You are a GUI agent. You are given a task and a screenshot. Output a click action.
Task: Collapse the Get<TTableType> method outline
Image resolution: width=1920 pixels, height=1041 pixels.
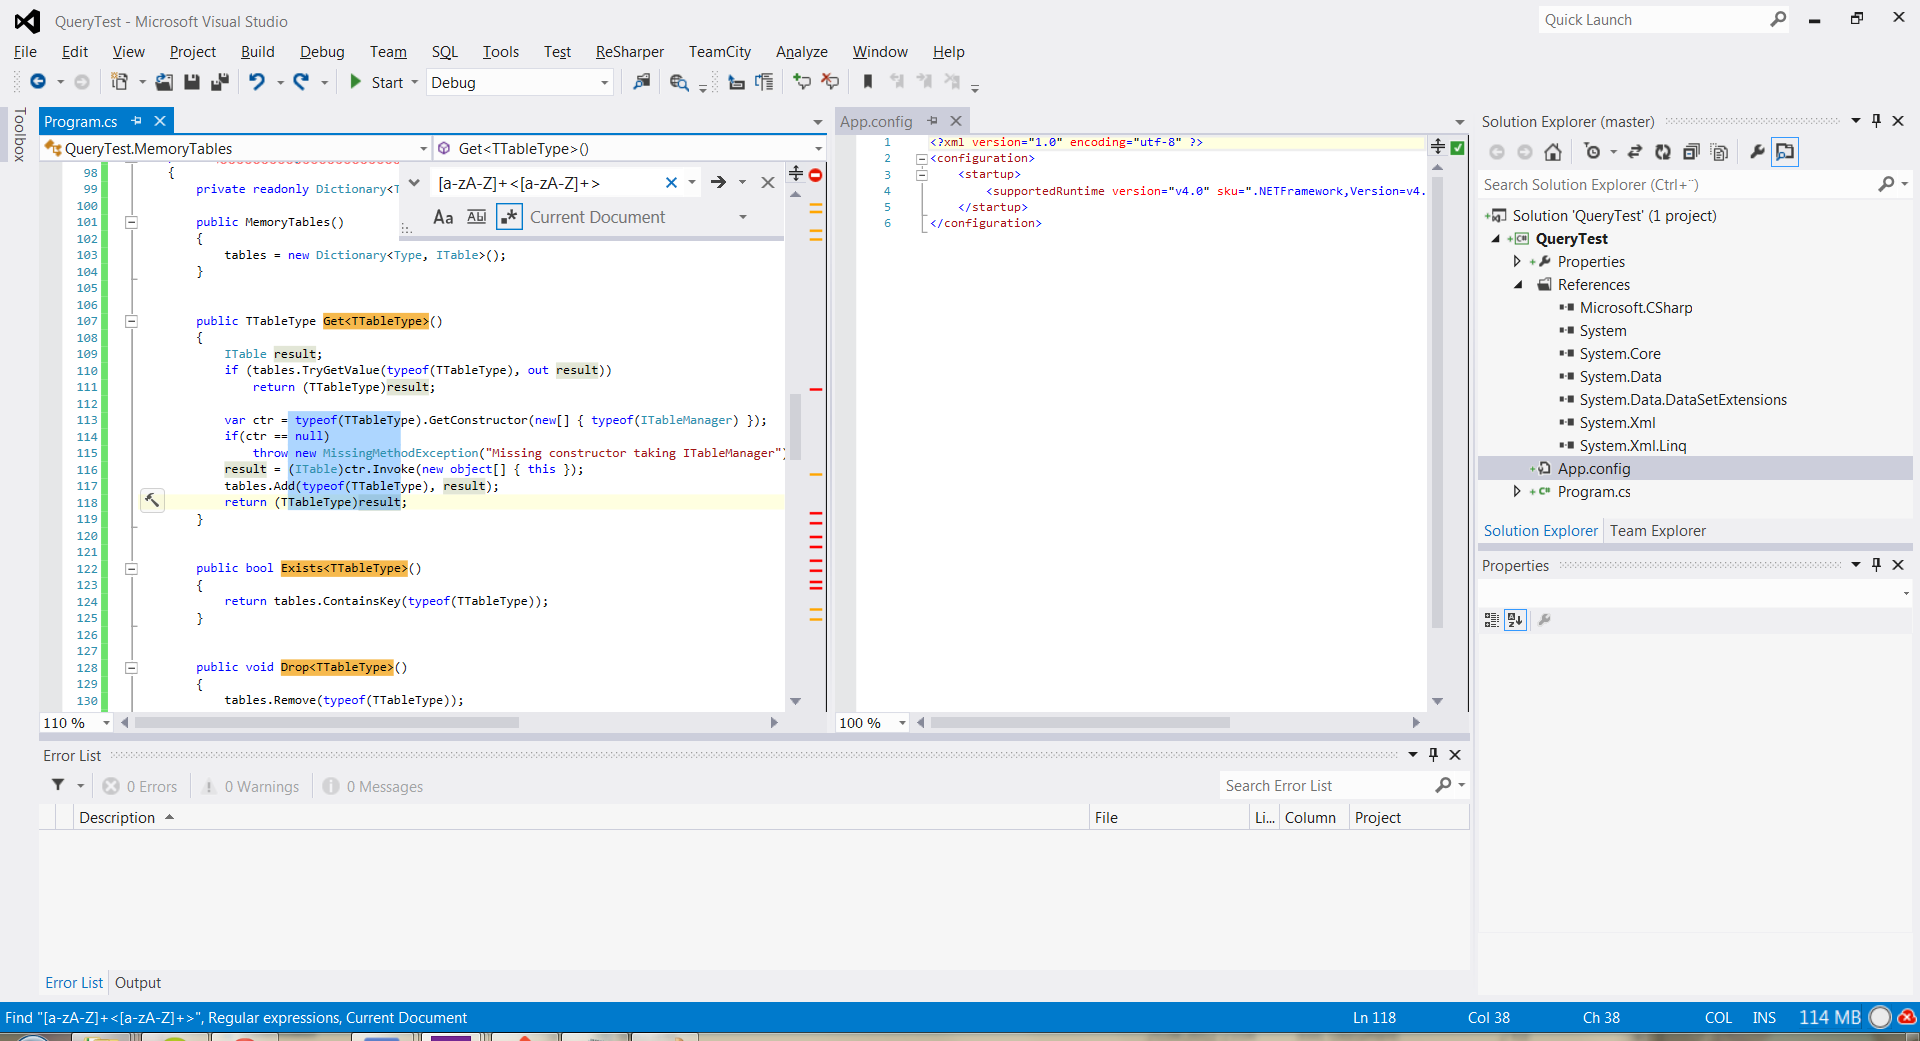[131, 321]
